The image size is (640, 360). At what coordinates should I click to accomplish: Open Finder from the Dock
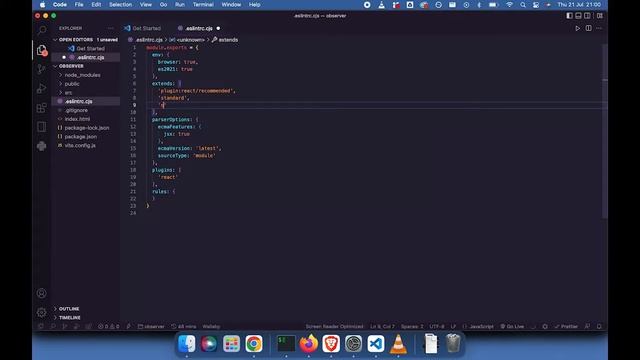tap(187, 344)
